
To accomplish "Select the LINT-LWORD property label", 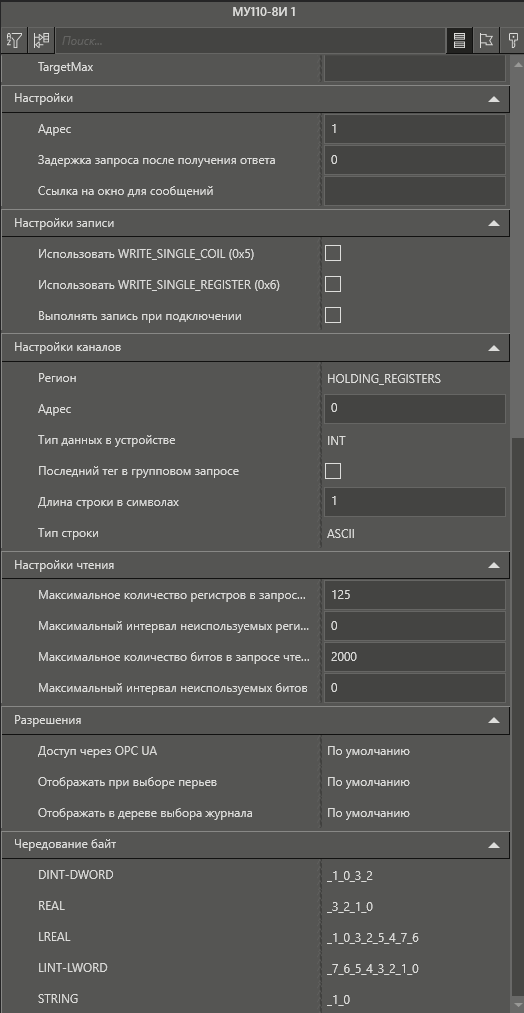I will coord(73,968).
